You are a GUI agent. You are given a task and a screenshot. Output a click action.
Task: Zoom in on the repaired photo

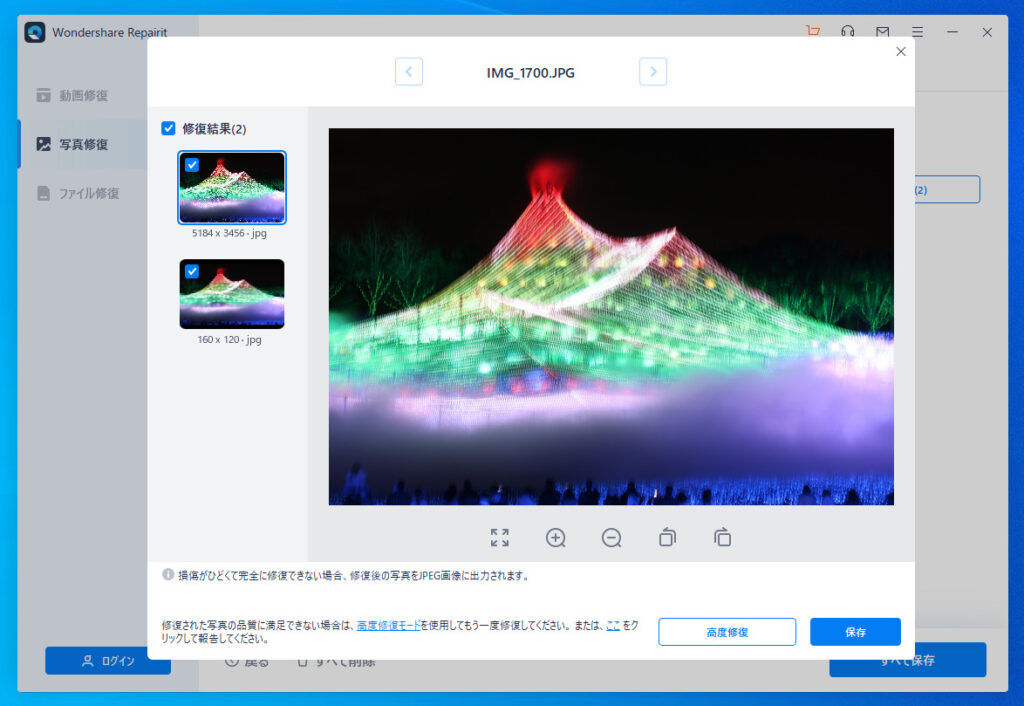[x=556, y=537]
